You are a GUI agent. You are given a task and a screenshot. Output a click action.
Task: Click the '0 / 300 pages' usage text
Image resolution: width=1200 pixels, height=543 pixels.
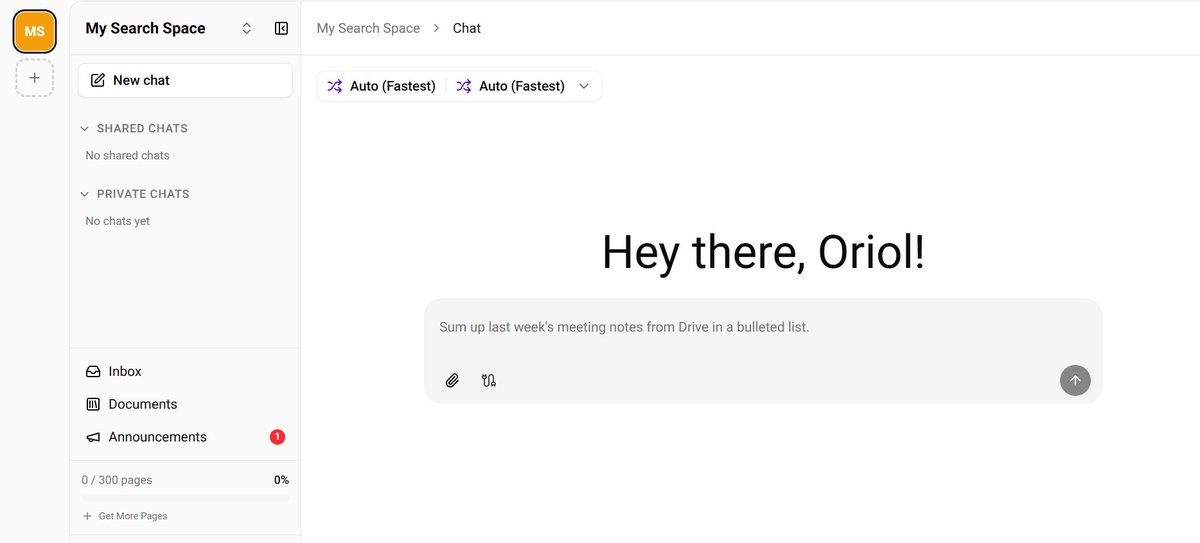coord(117,480)
